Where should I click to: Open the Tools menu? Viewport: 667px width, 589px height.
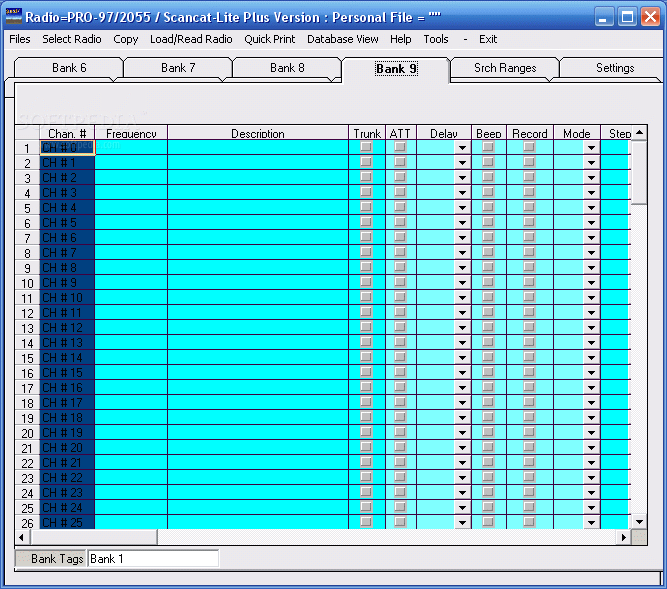[436, 39]
